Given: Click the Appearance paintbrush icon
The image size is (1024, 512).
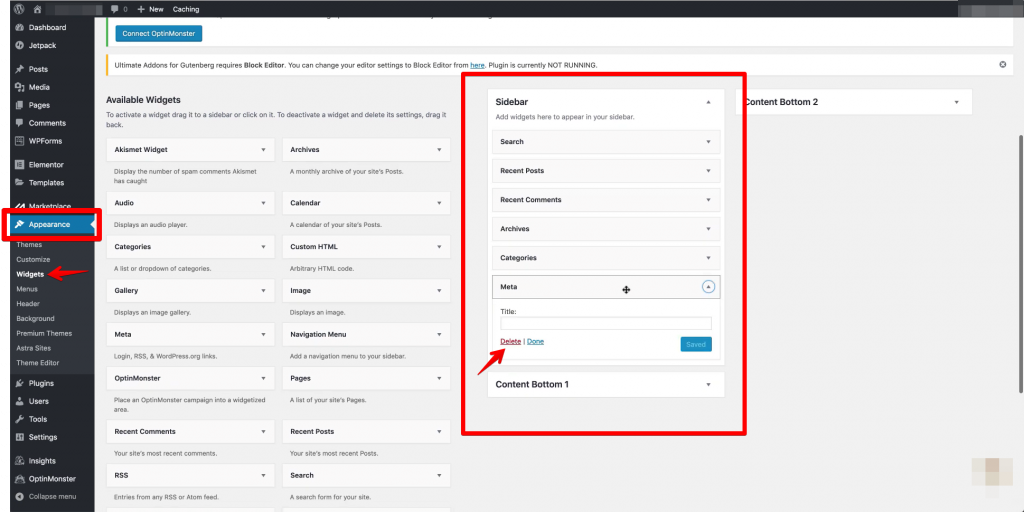Looking at the screenshot, I should pyautogui.click(x=20, y=224).
